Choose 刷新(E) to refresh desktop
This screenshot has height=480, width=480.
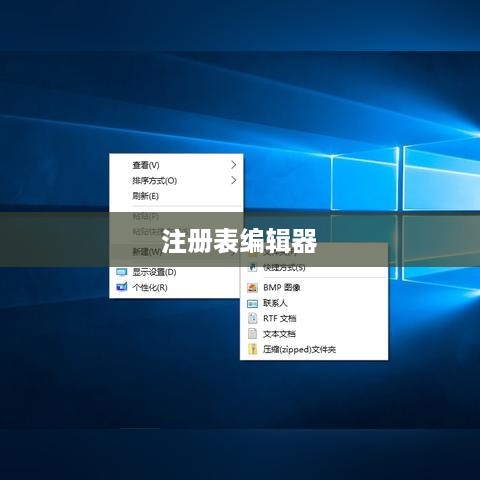pyautogui.click(x=176, y=196)
